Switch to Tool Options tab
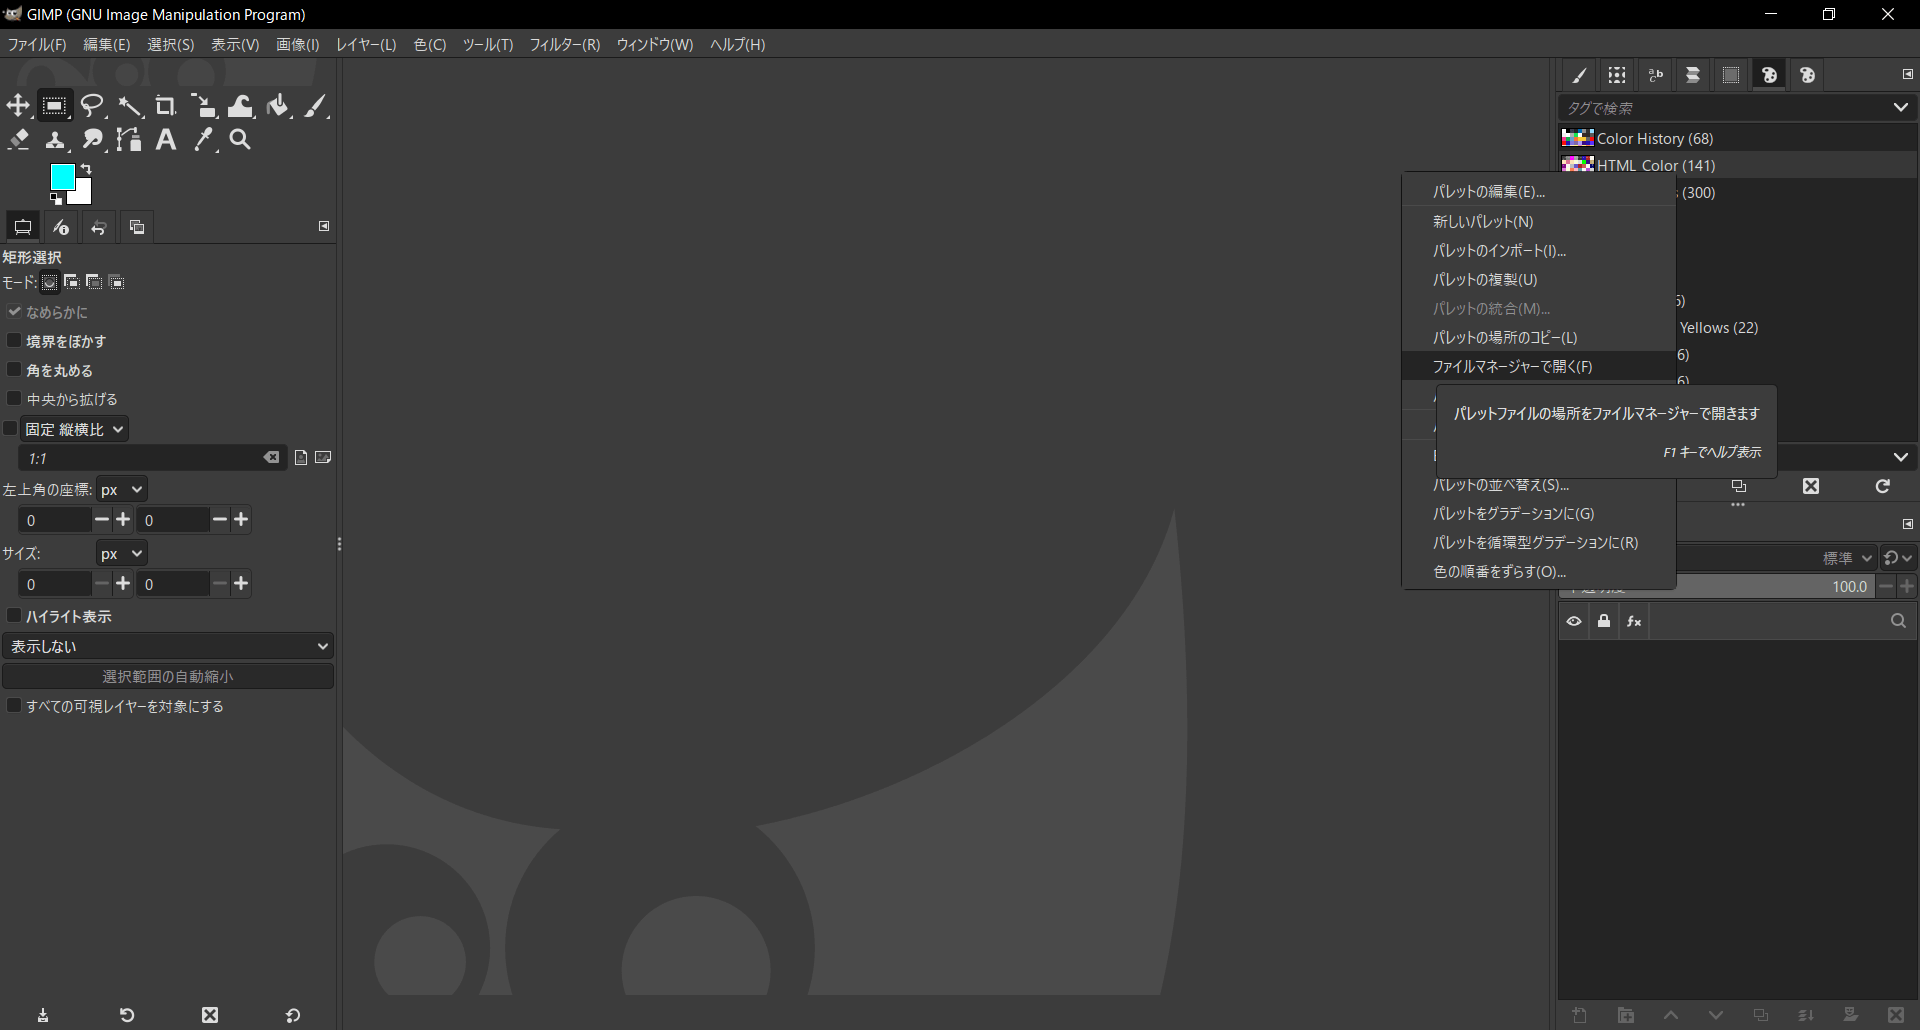This screenshot has width=1920, height=1030. tap(22, 227)
